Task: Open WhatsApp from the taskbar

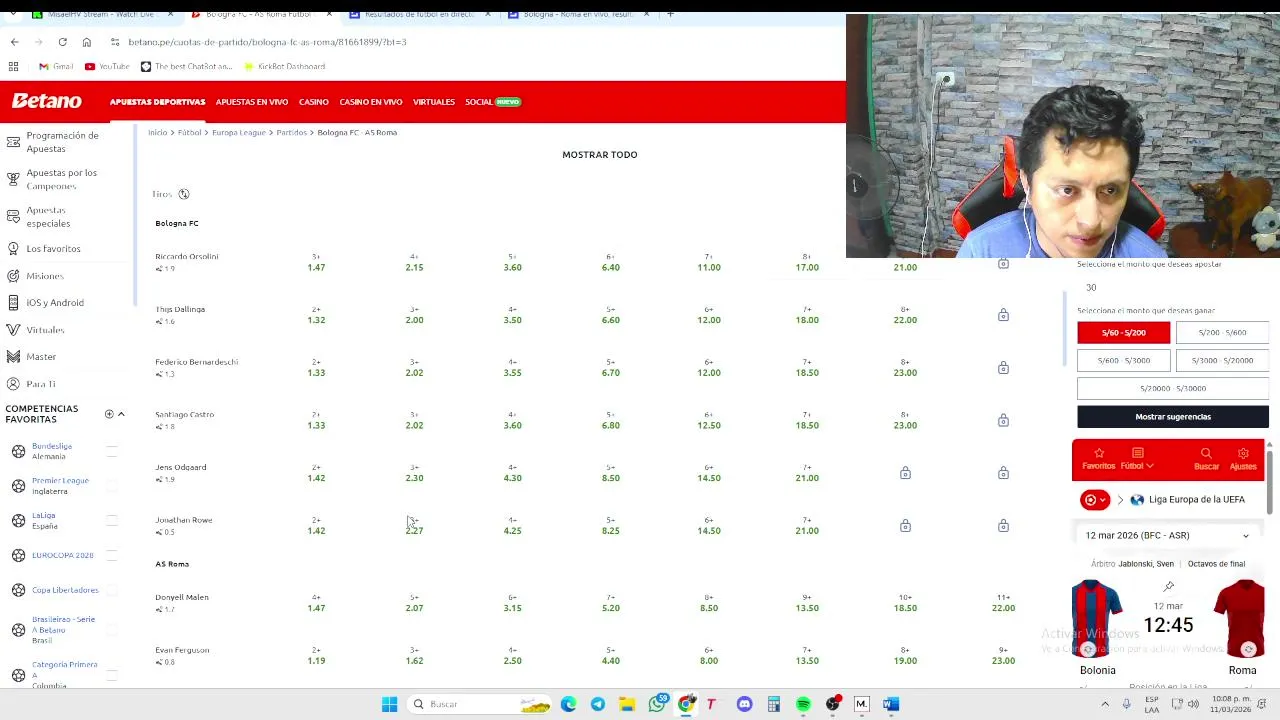Action: [657, 704]
